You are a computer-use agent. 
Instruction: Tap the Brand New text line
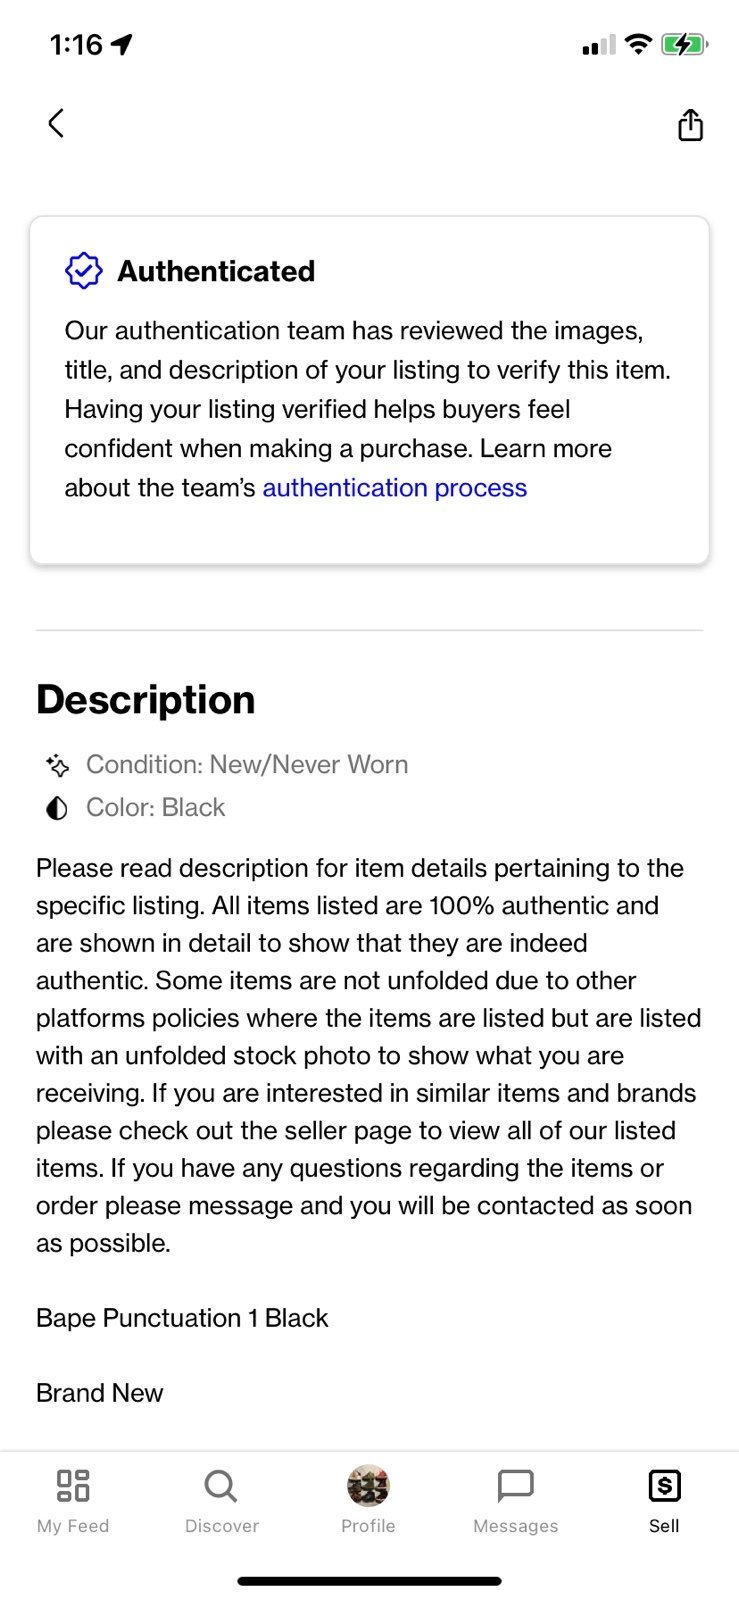click(100, 1393)
